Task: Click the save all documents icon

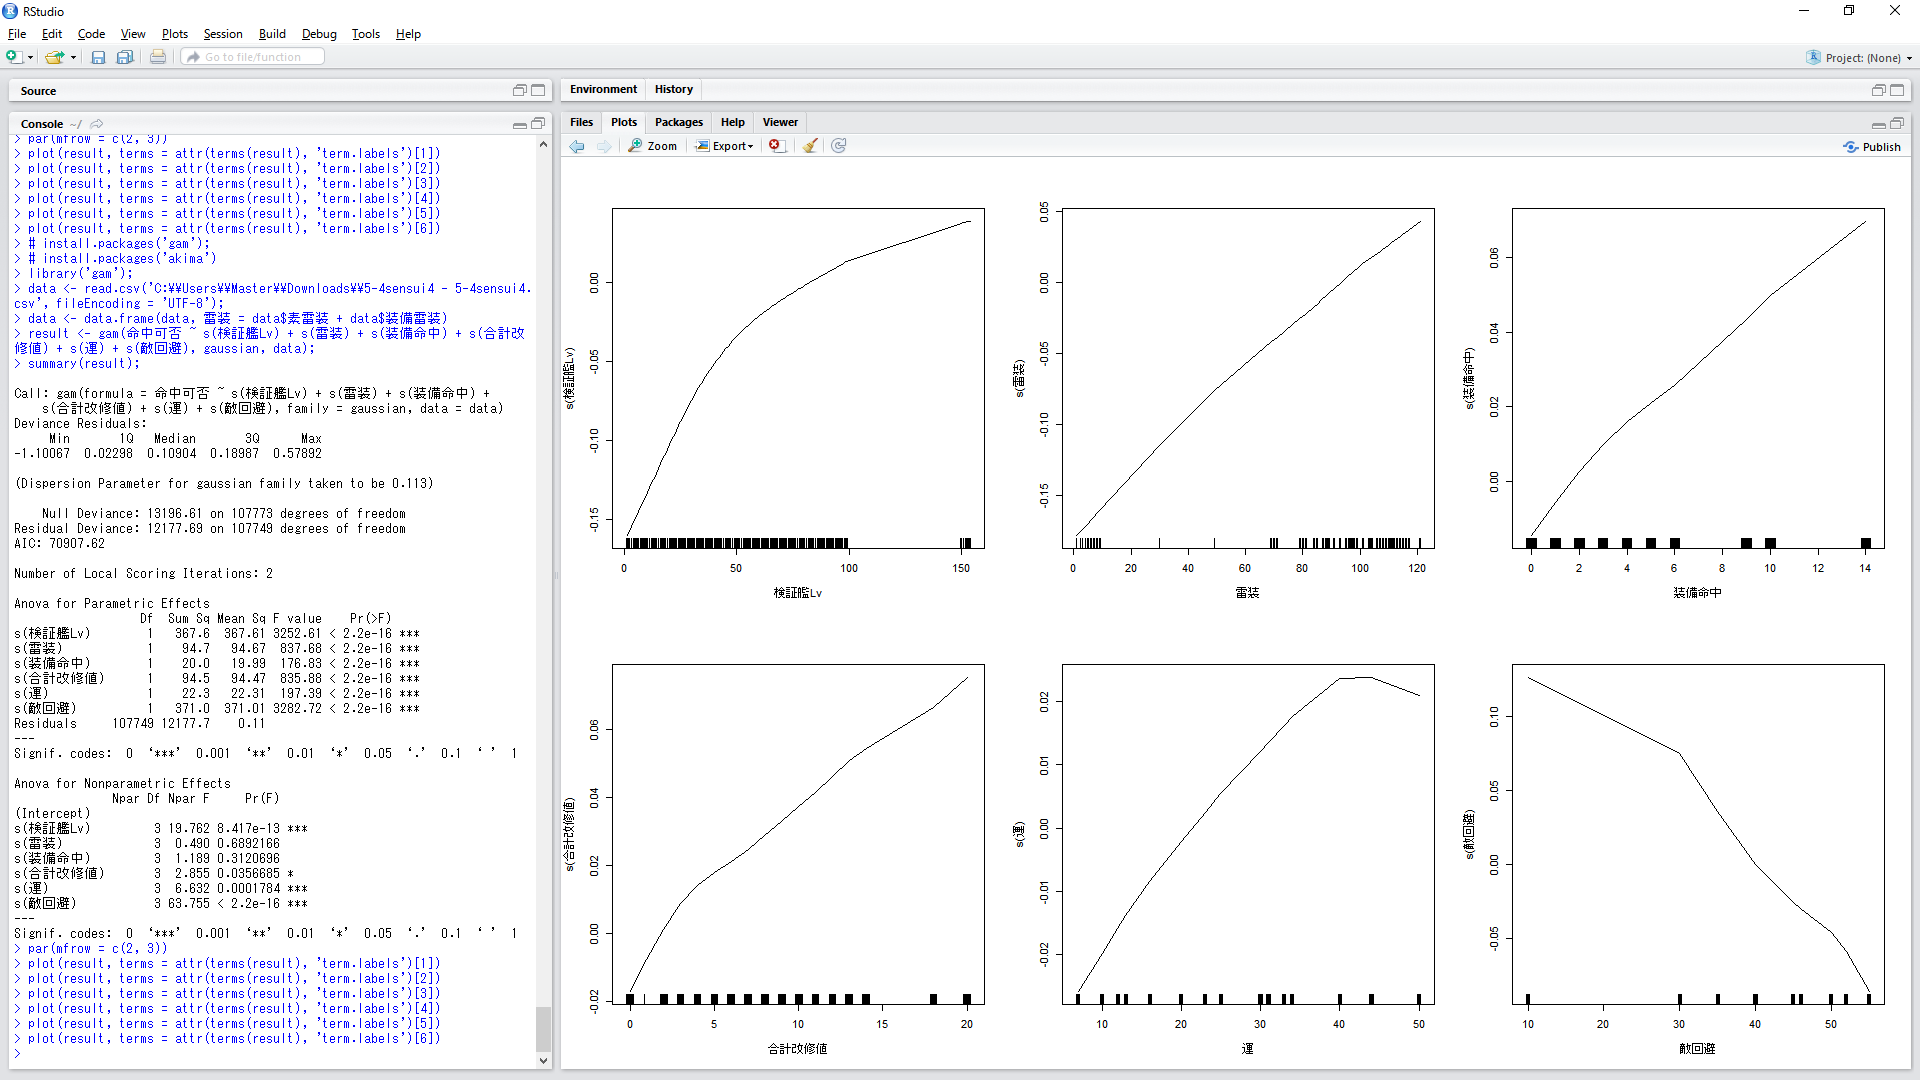Action: 125,58
